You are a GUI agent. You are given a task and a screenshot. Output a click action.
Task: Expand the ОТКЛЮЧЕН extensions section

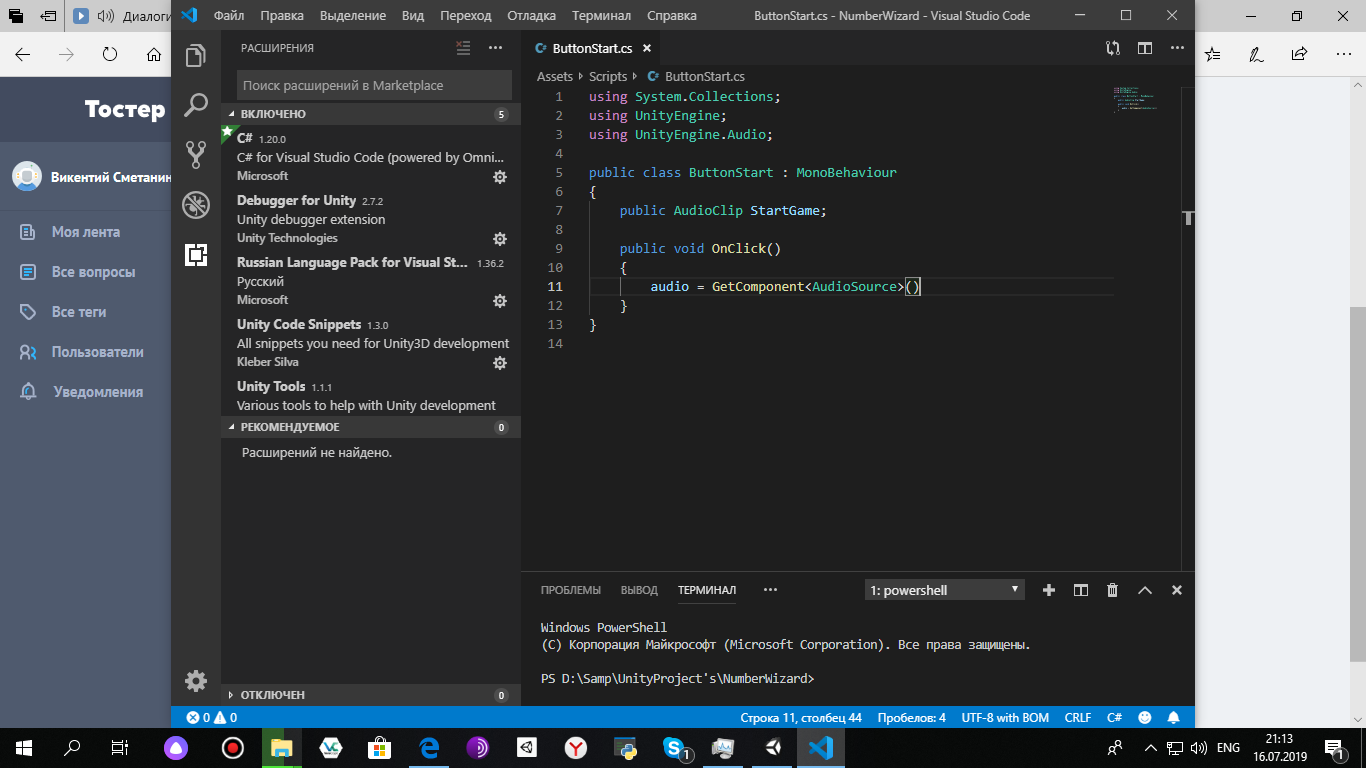[370, 695]
